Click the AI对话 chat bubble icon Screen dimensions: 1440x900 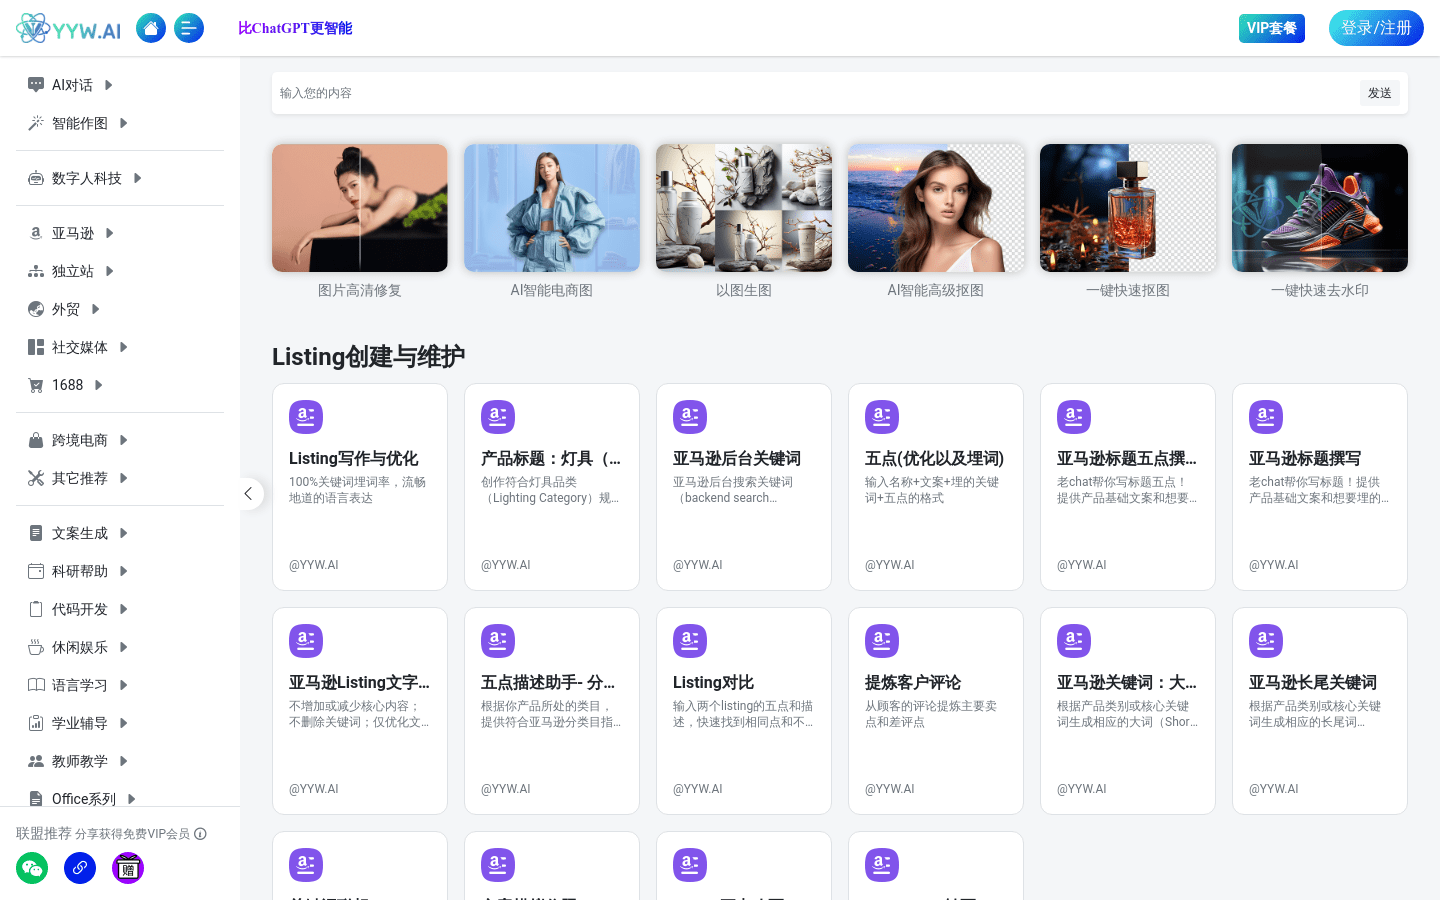(36, 85)
